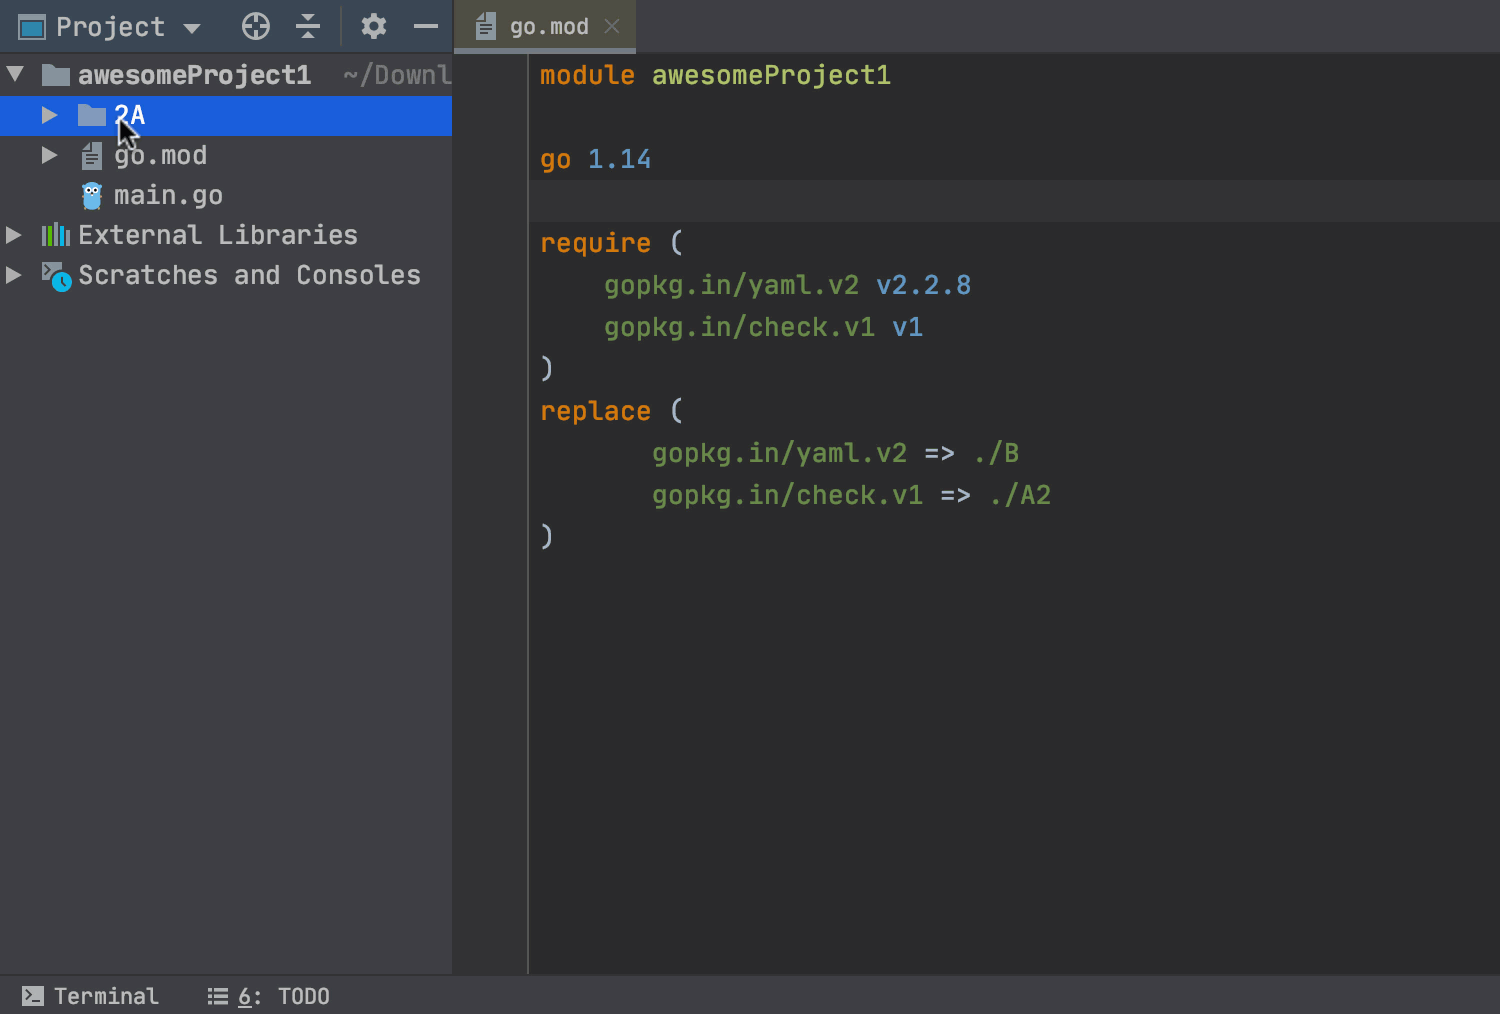
Task: Click the go.mod file icon in tree
Action: (92, 155)
